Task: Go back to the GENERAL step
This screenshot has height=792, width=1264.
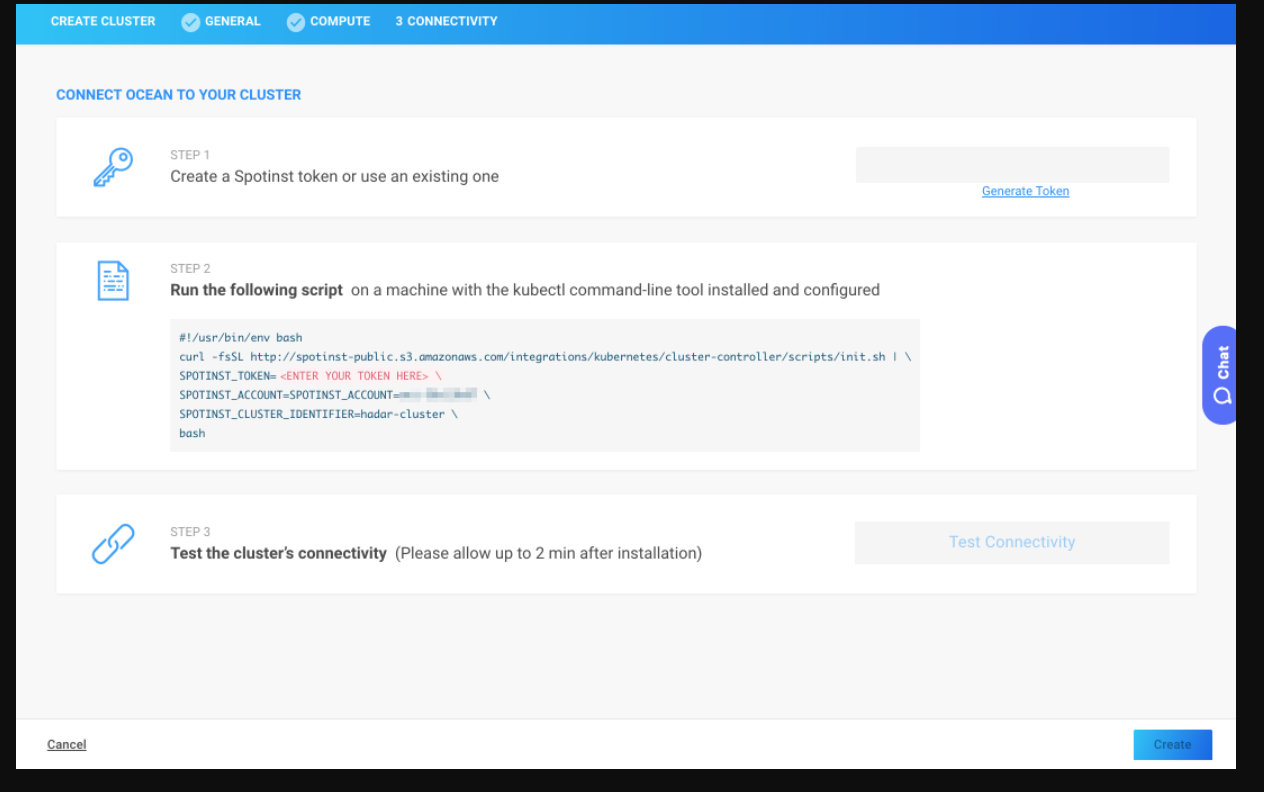Action: tap(232, 21)
